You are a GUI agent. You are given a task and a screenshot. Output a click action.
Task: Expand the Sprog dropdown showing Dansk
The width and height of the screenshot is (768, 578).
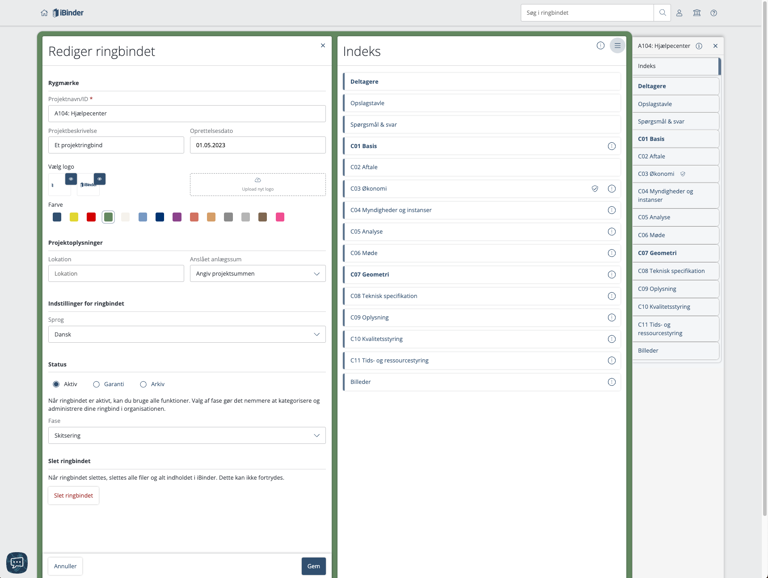(x=186, y=335)
